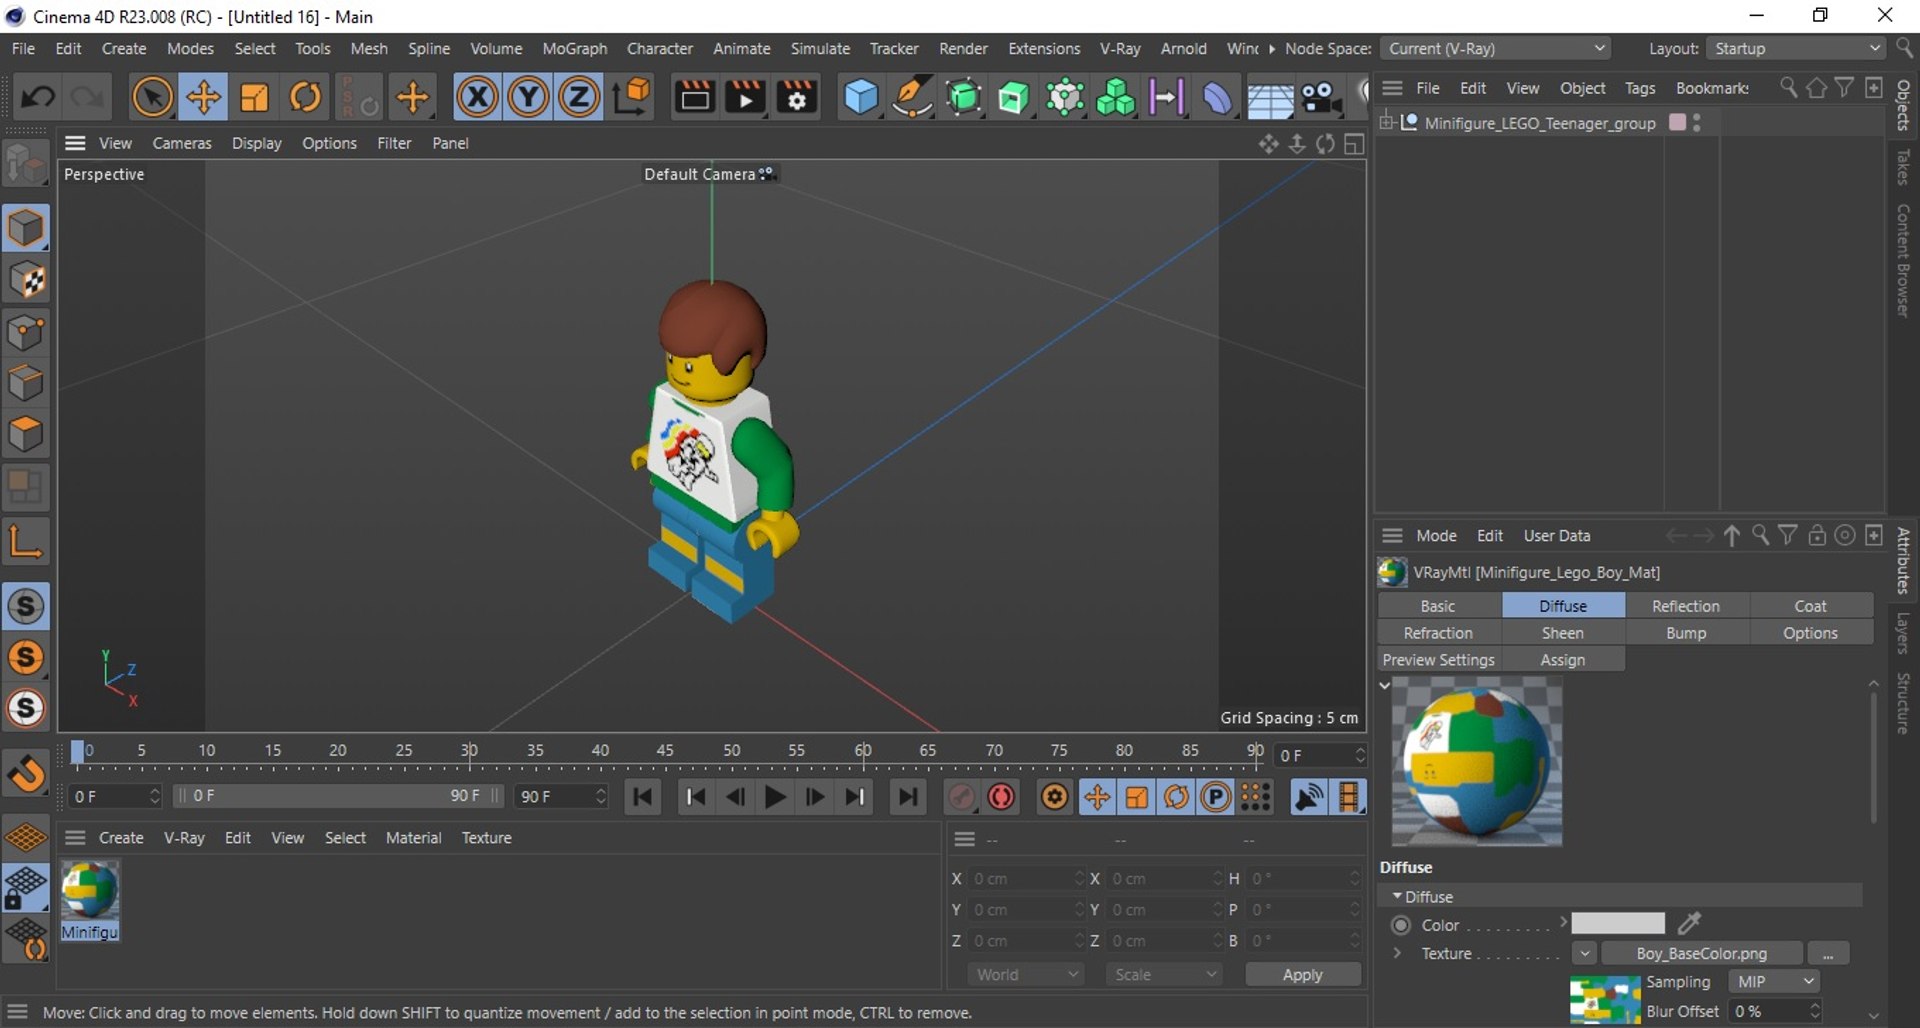Click the Assign tab button
This screenshot has width=1920, height=1028.
pyautogui.click(x=1563, y=660)
